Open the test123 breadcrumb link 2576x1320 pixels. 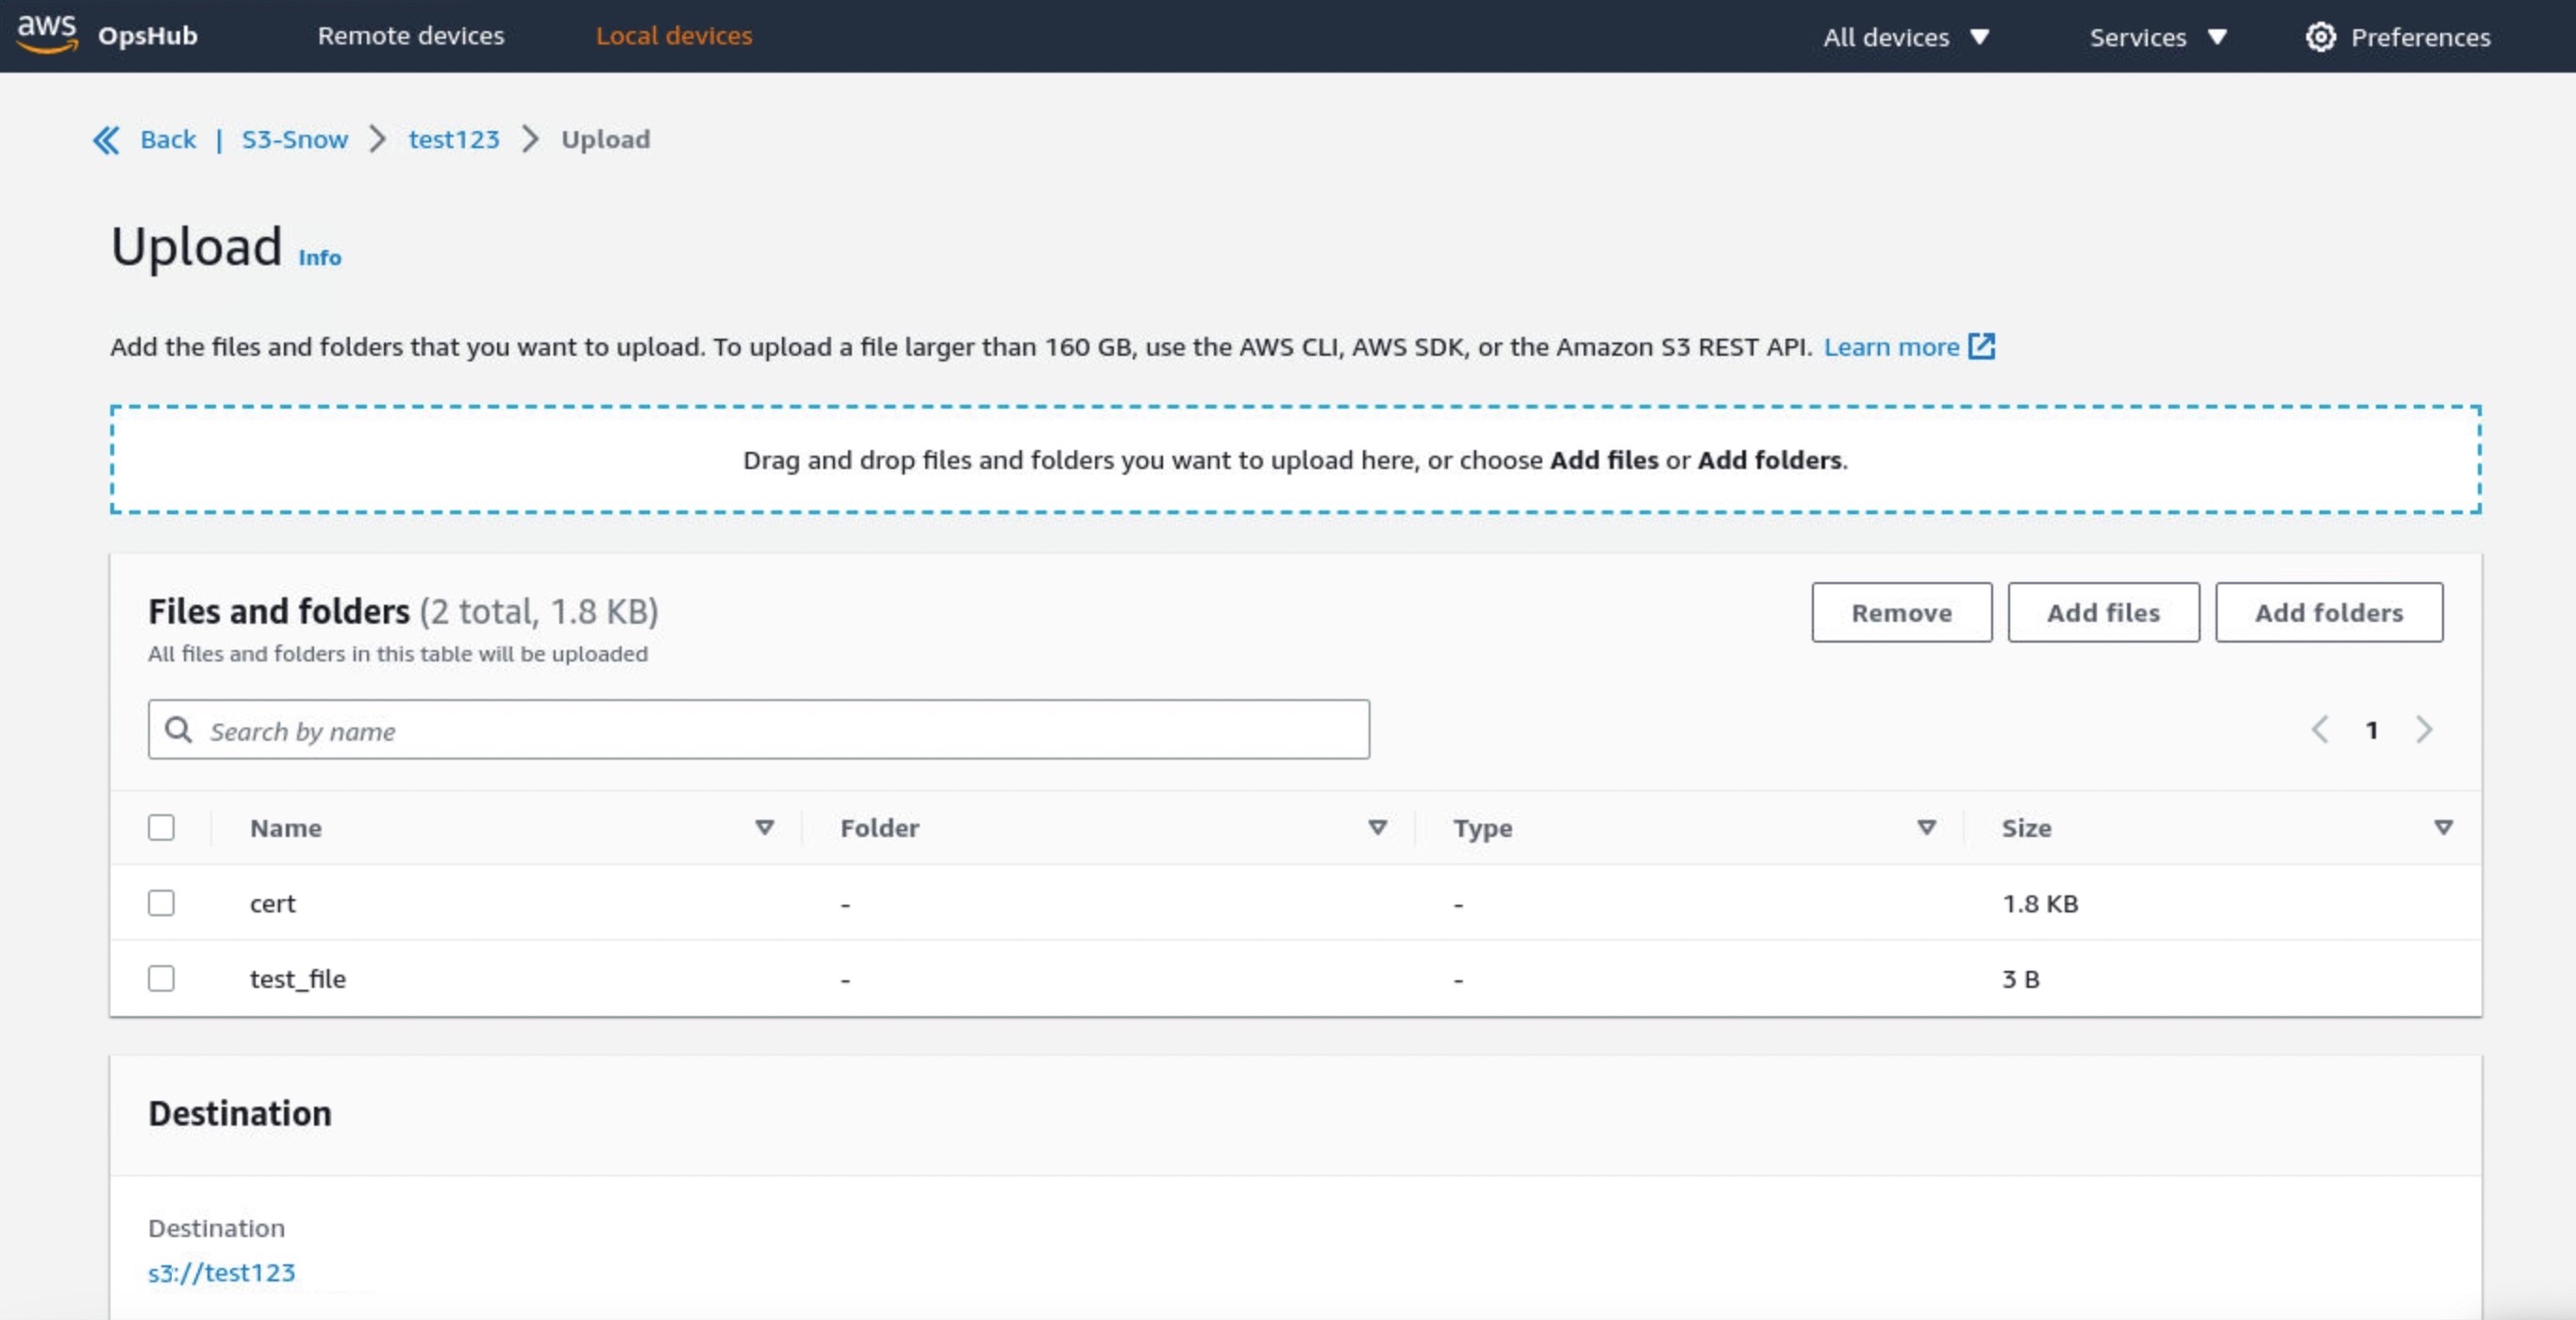click(454, 139)
